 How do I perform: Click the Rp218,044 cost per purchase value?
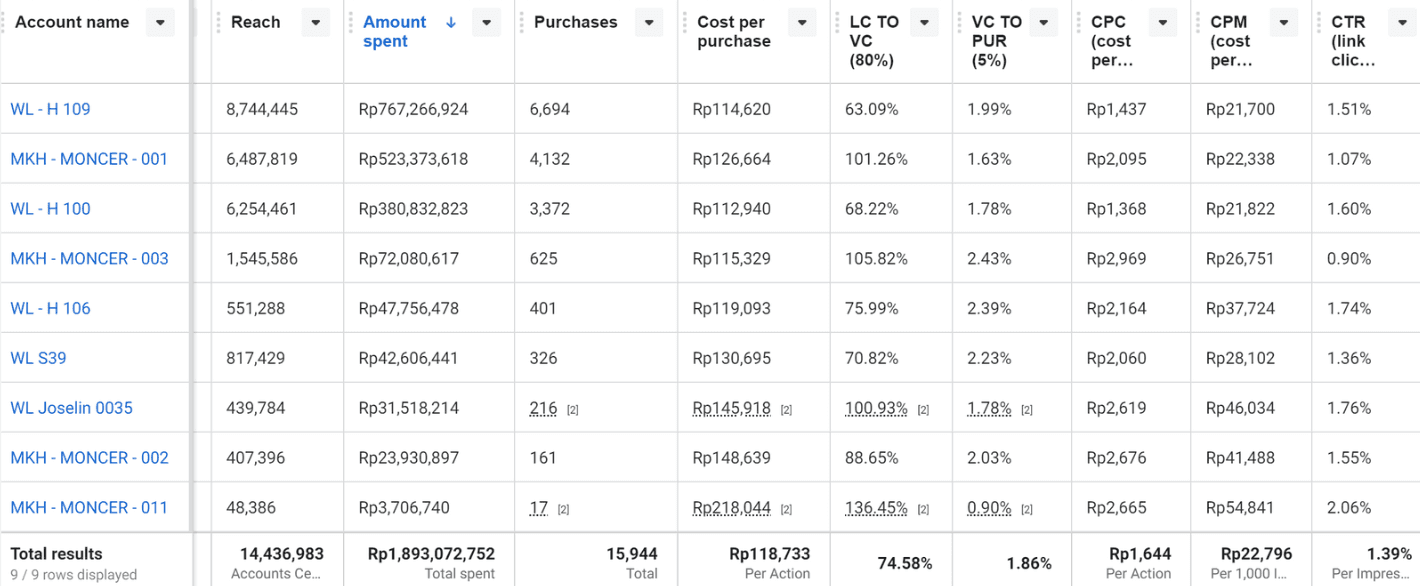(x=732, y=508)
